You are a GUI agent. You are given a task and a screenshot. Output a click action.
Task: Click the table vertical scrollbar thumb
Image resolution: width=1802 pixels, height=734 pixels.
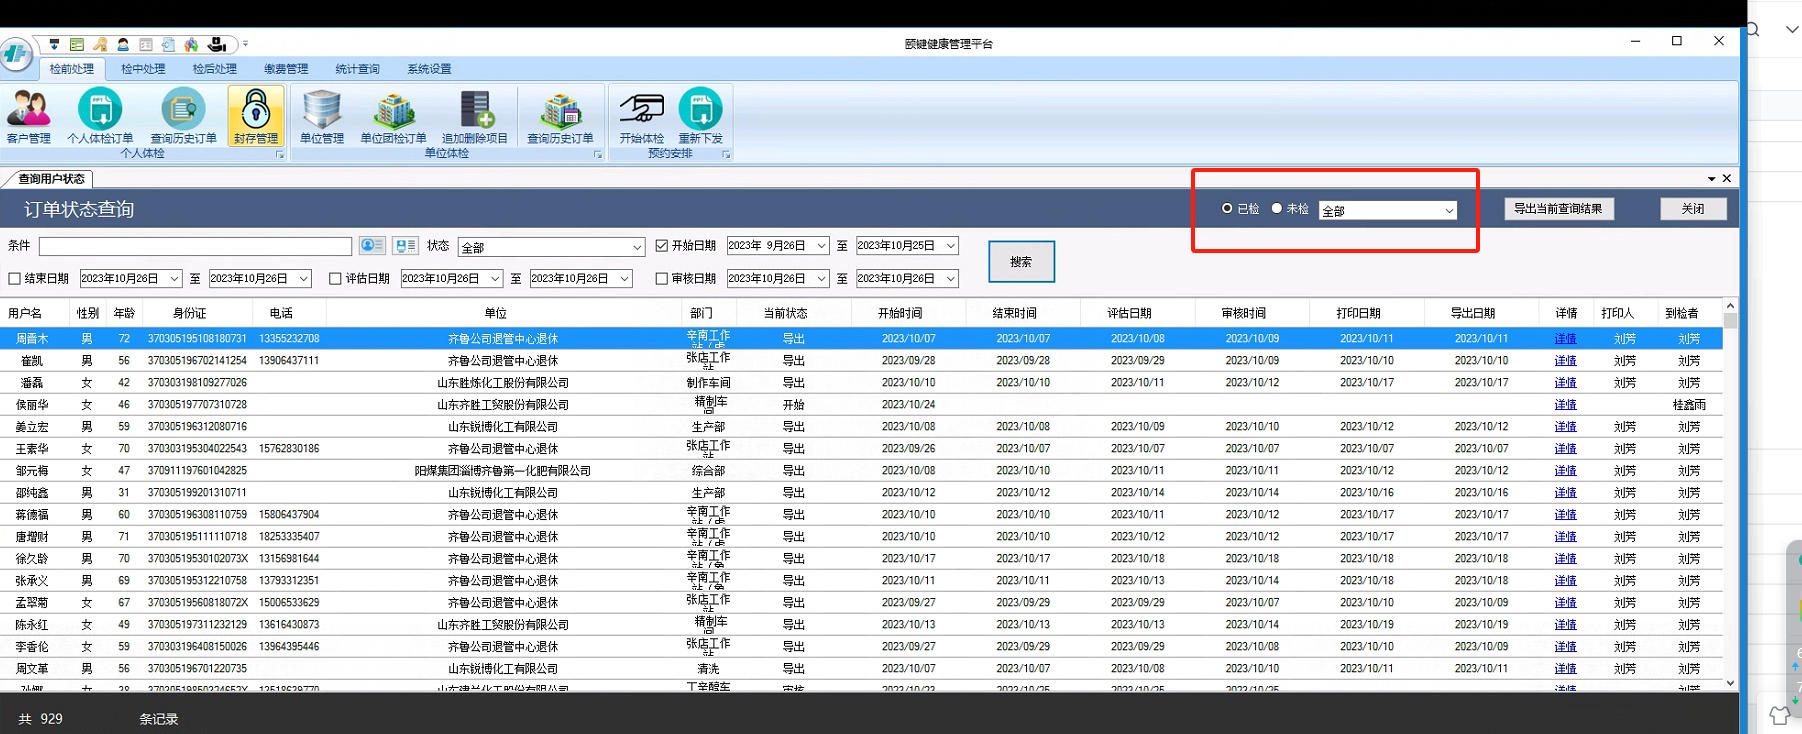[x=1730, y=321]
